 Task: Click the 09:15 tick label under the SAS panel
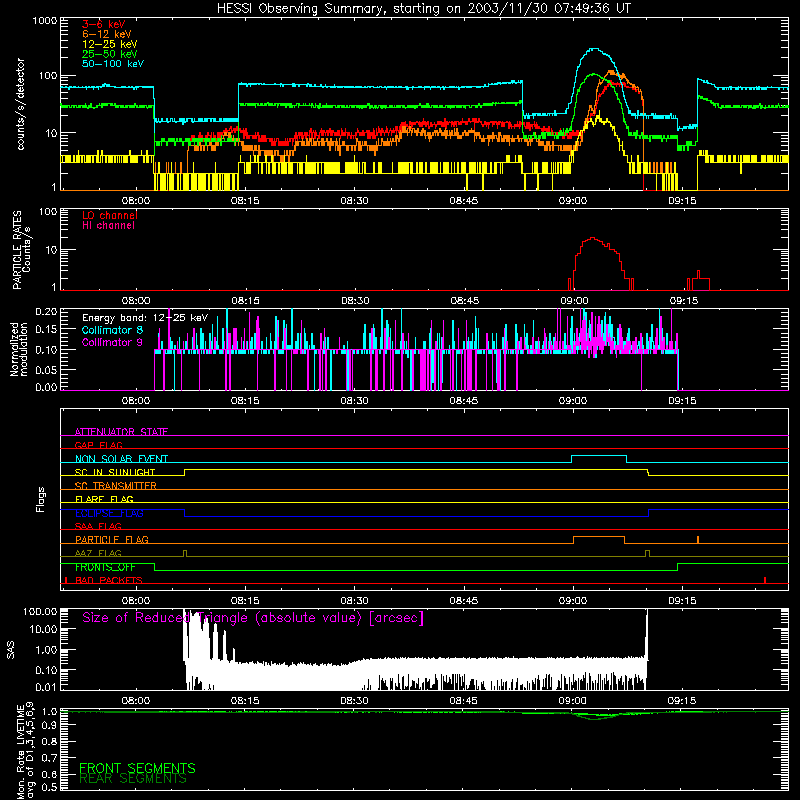click(x=682, y=701)
